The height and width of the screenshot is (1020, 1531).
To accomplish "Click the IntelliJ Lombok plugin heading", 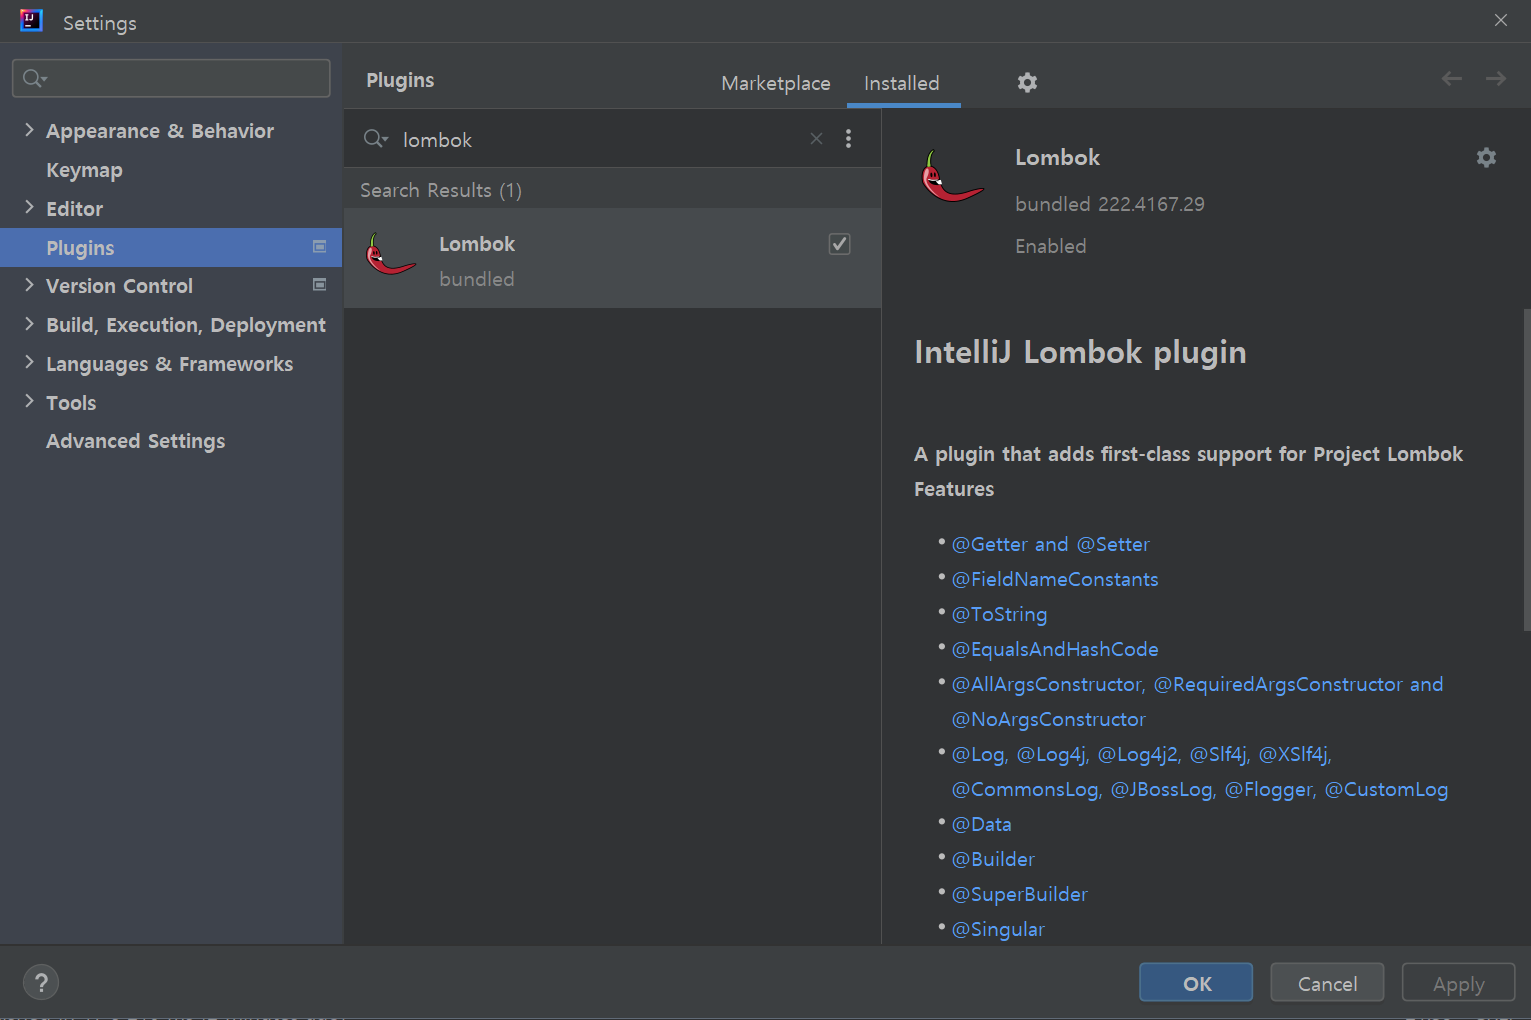I will click(1080, 352).
